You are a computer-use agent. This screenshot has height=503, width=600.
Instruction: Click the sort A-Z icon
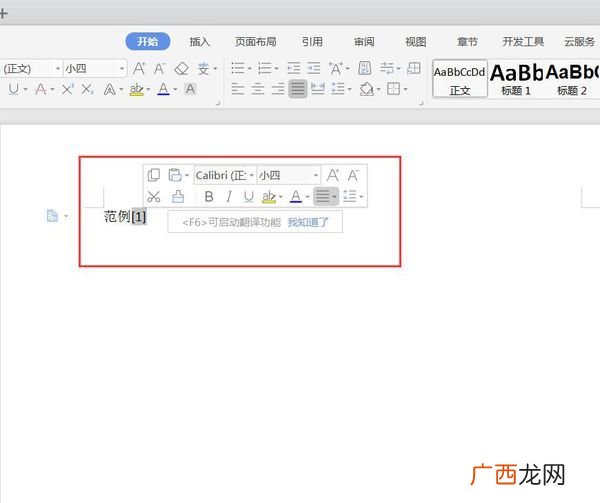click(365, 68)
